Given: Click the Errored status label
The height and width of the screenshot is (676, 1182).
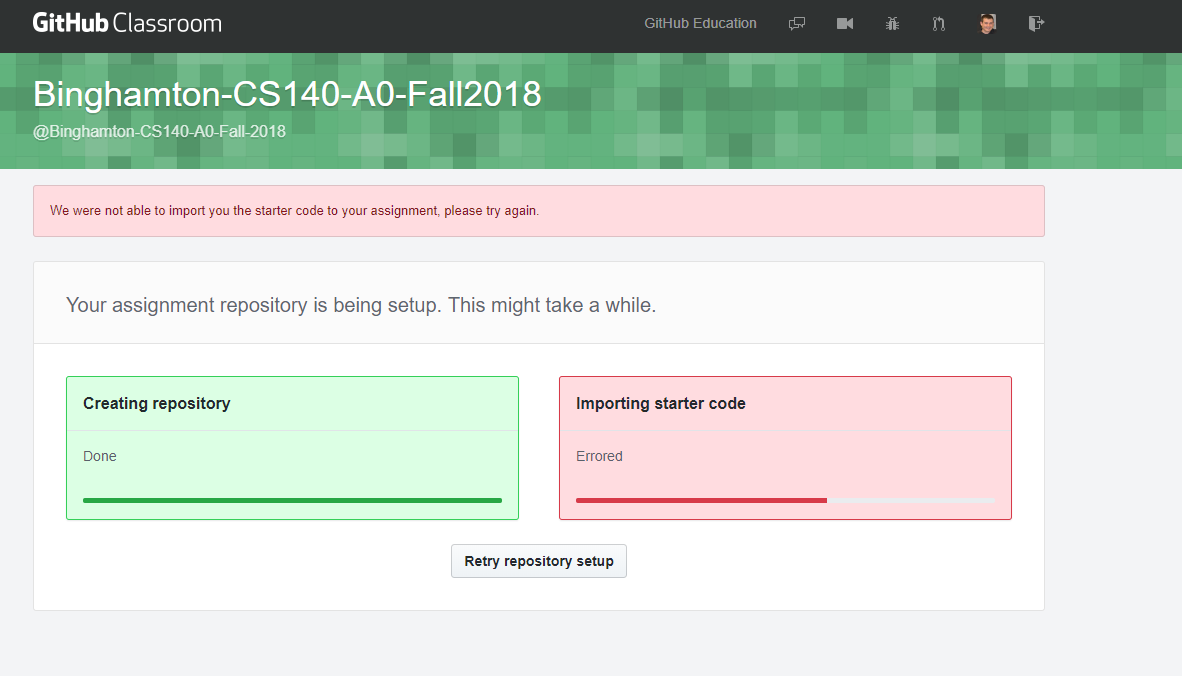Looking at the screenshot, I should pos(599,456).
